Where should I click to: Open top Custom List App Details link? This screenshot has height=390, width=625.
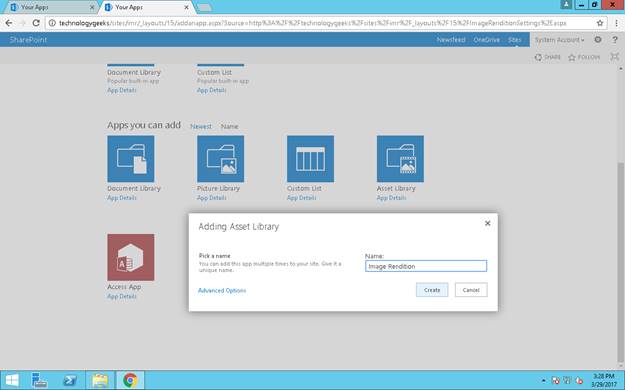[212, 90]
